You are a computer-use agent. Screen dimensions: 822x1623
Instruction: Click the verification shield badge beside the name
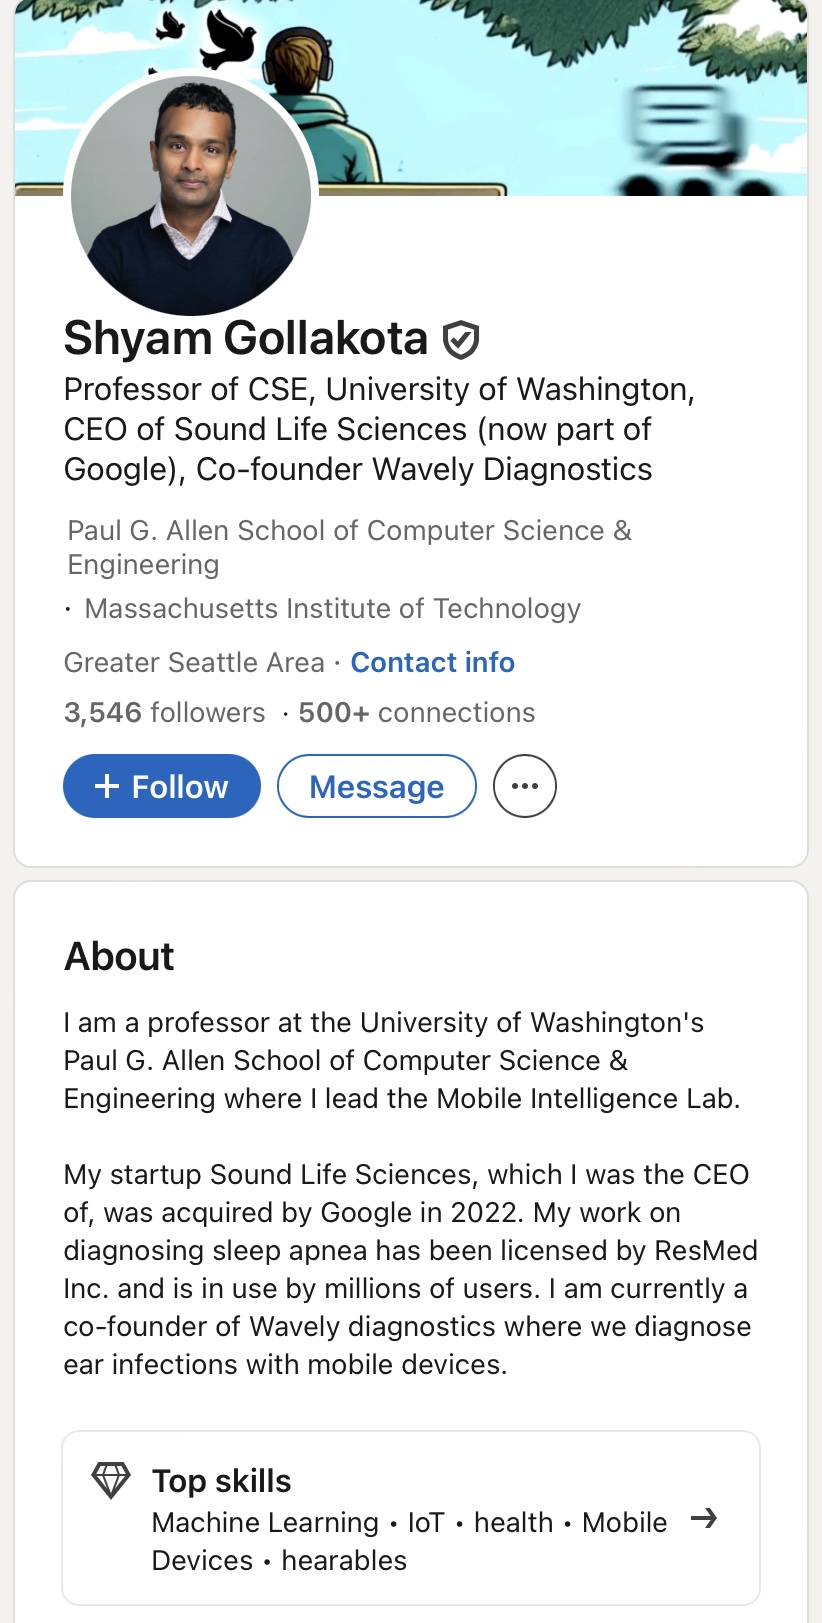(x=461, y=340)
